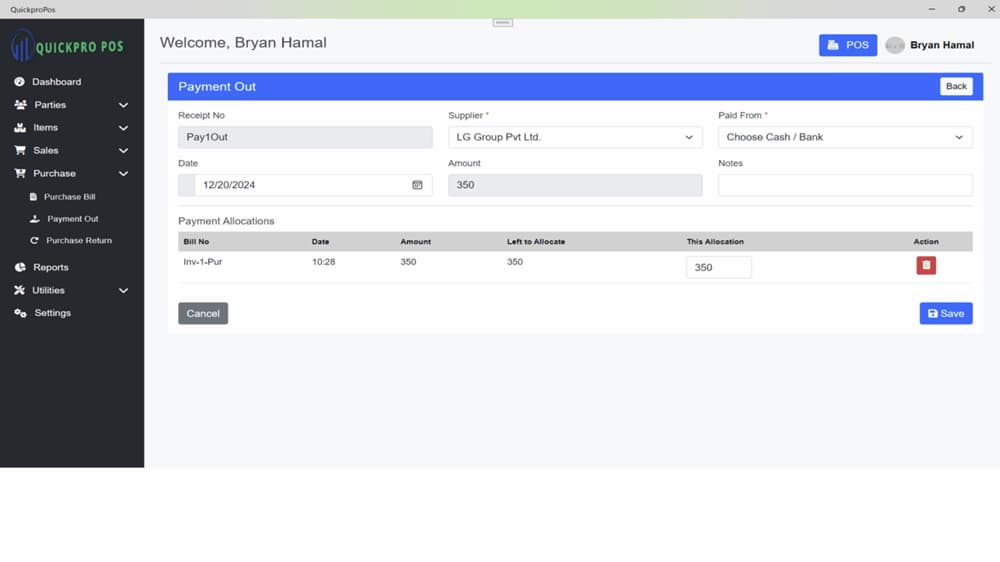1000x562 pixels.
Task: Expand the Utilities sidebar chevron
Action: (123, 291)
